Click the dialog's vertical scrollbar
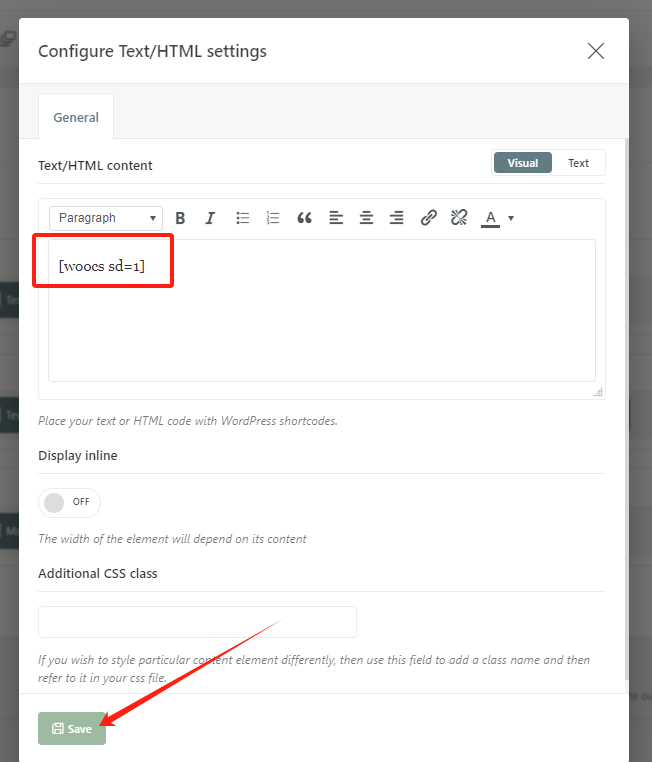652x762 pixels. [x=626, y=409]
